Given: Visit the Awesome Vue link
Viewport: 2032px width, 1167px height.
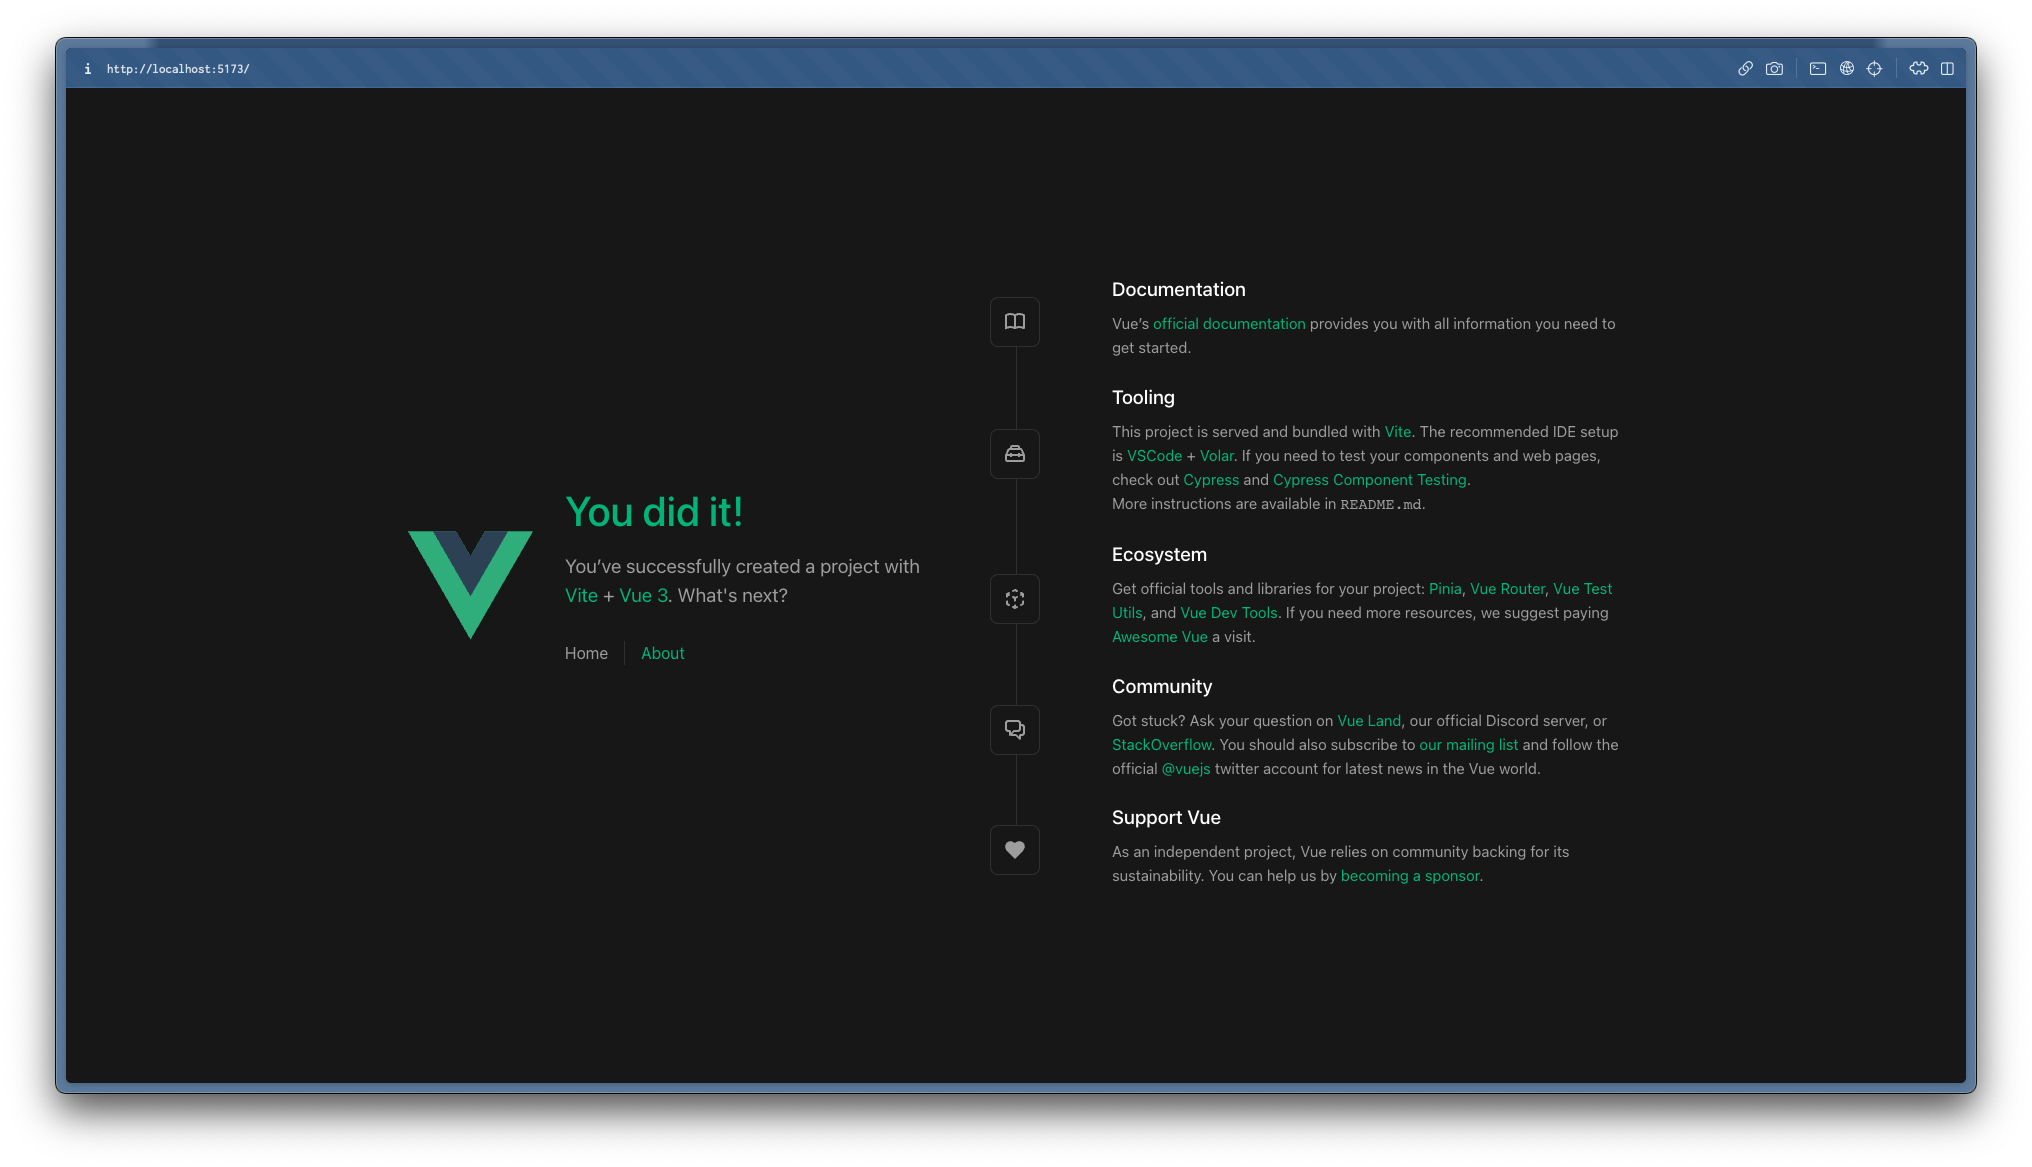Looking at the screenshot, I should (1160, 637).
